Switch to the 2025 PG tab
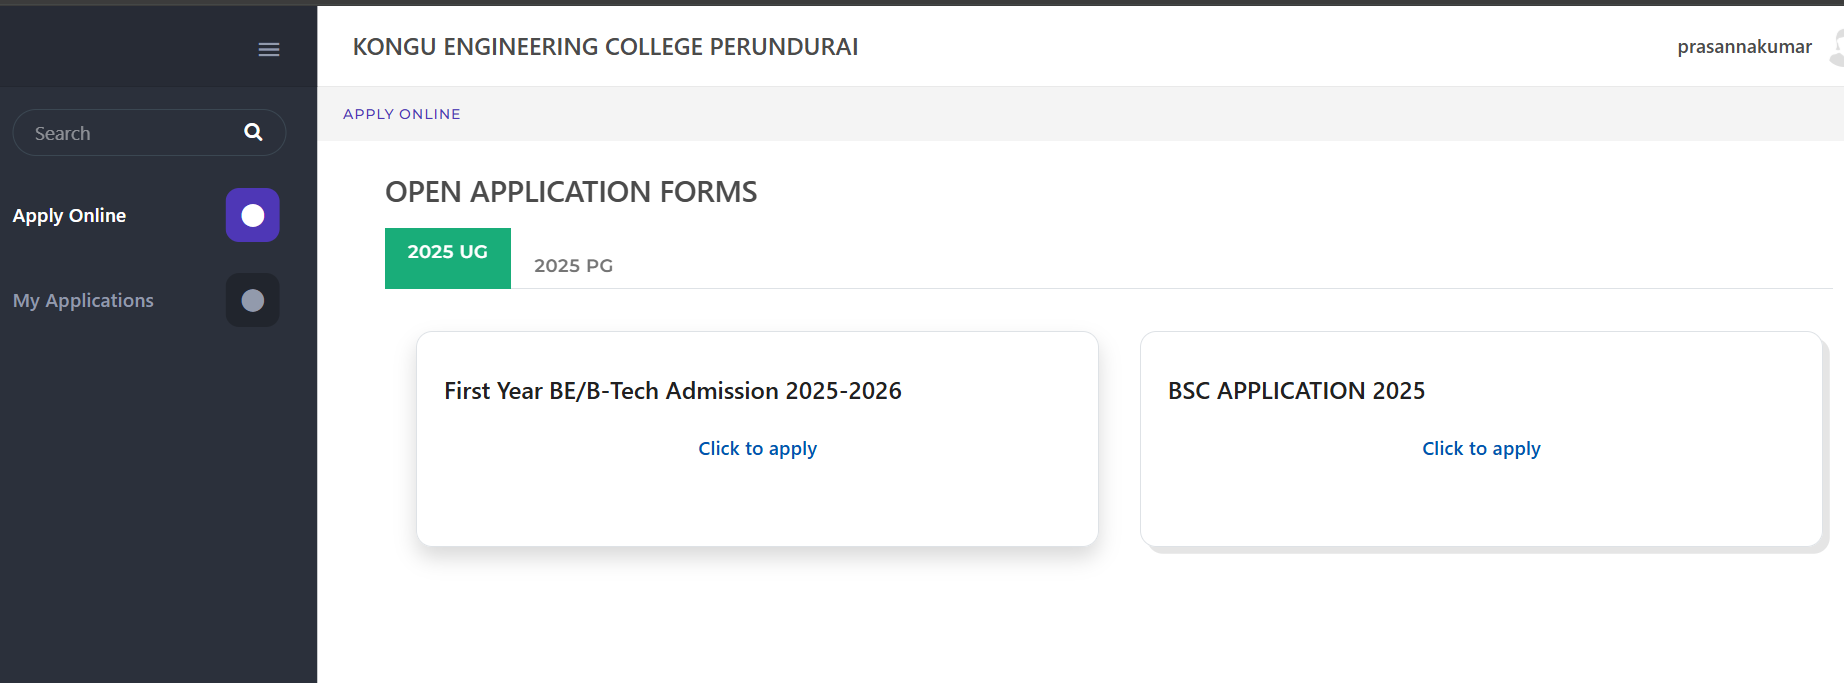Screen dimensions: 1844x683 [x=572, y=265]
